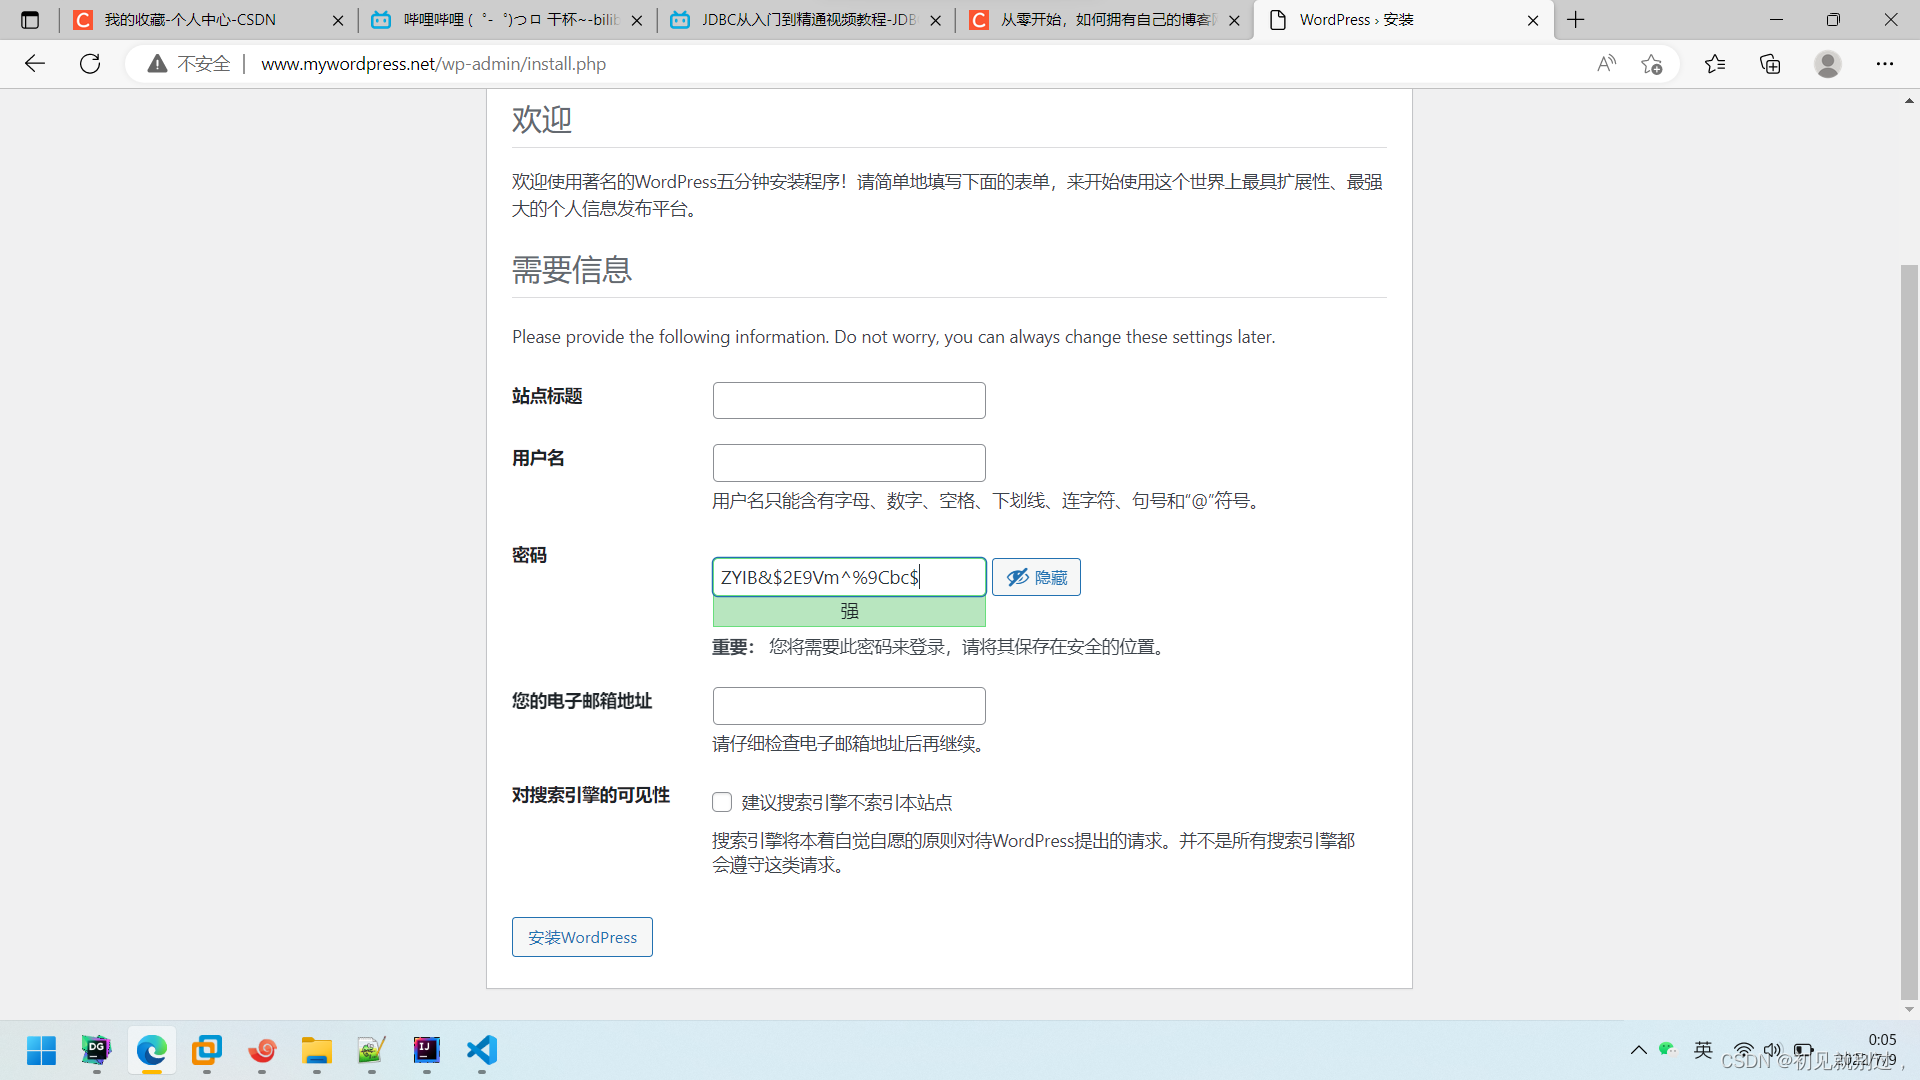Check the discourage search engines checkbox
This screenshot has height=1080, width=1920.
(x=722, y=802)
